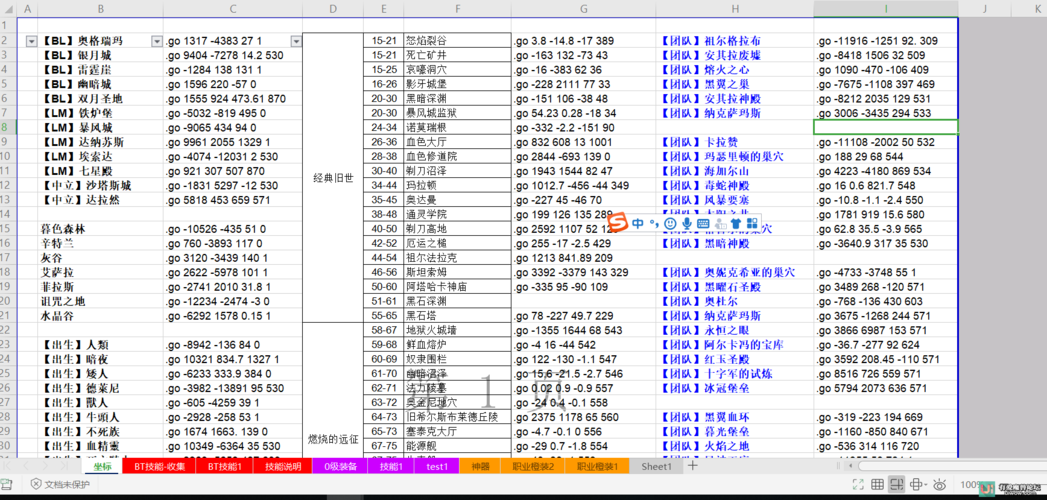Screen dimensions: 1047x500
Task: Add a new sheet with the plus button
Action: coord(693,466)
